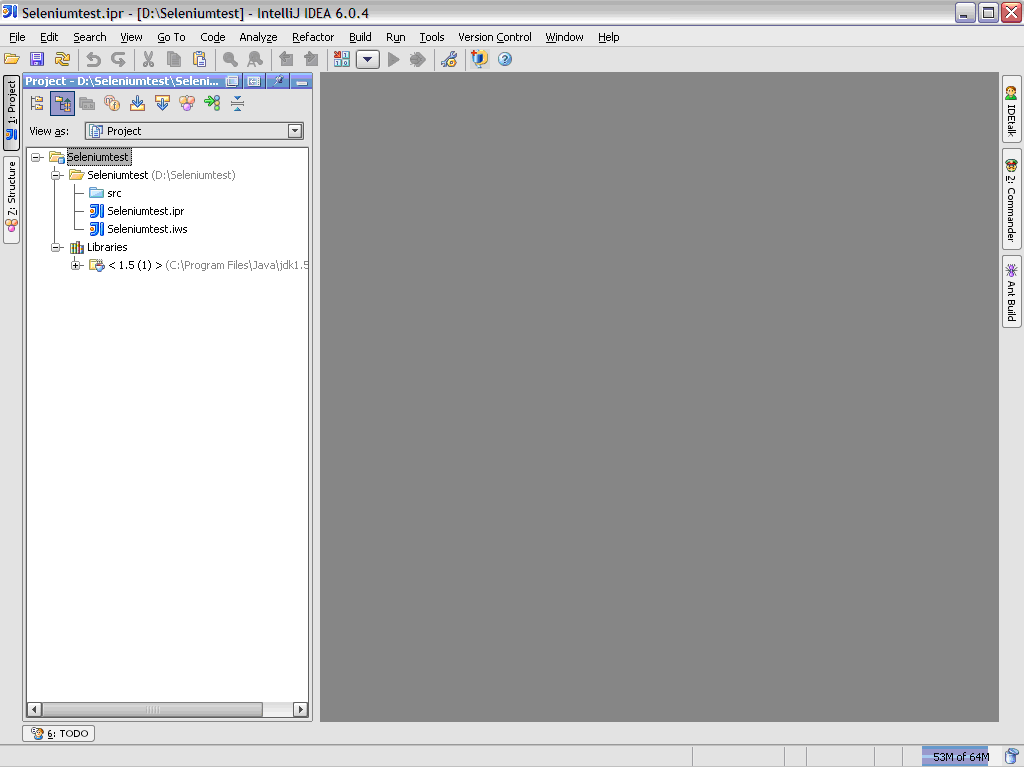Viewport: 1024px width, 768px height.
Task: Click the Paste clipboard icon
Action: point(199,59)
